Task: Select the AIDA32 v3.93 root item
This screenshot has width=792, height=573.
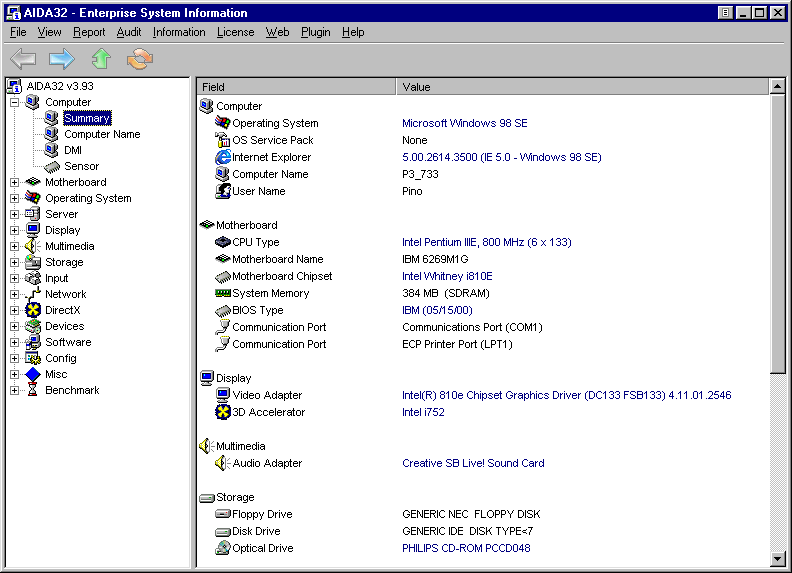Action: click(60, 86)
